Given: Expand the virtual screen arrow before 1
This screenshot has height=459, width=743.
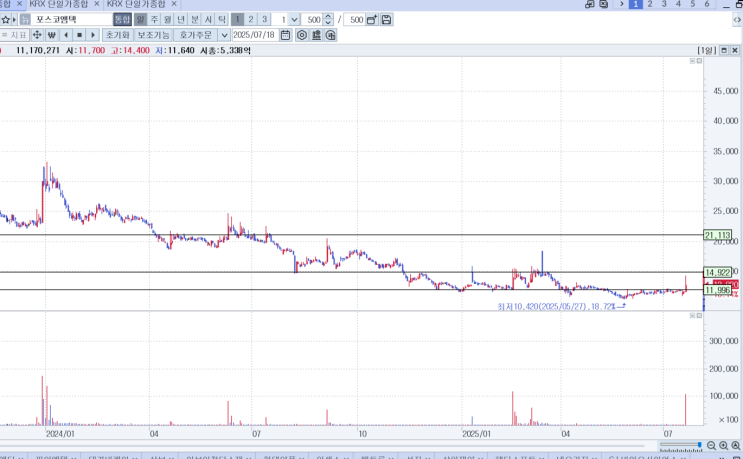Looking at the screenshot, I should point(621,4).
